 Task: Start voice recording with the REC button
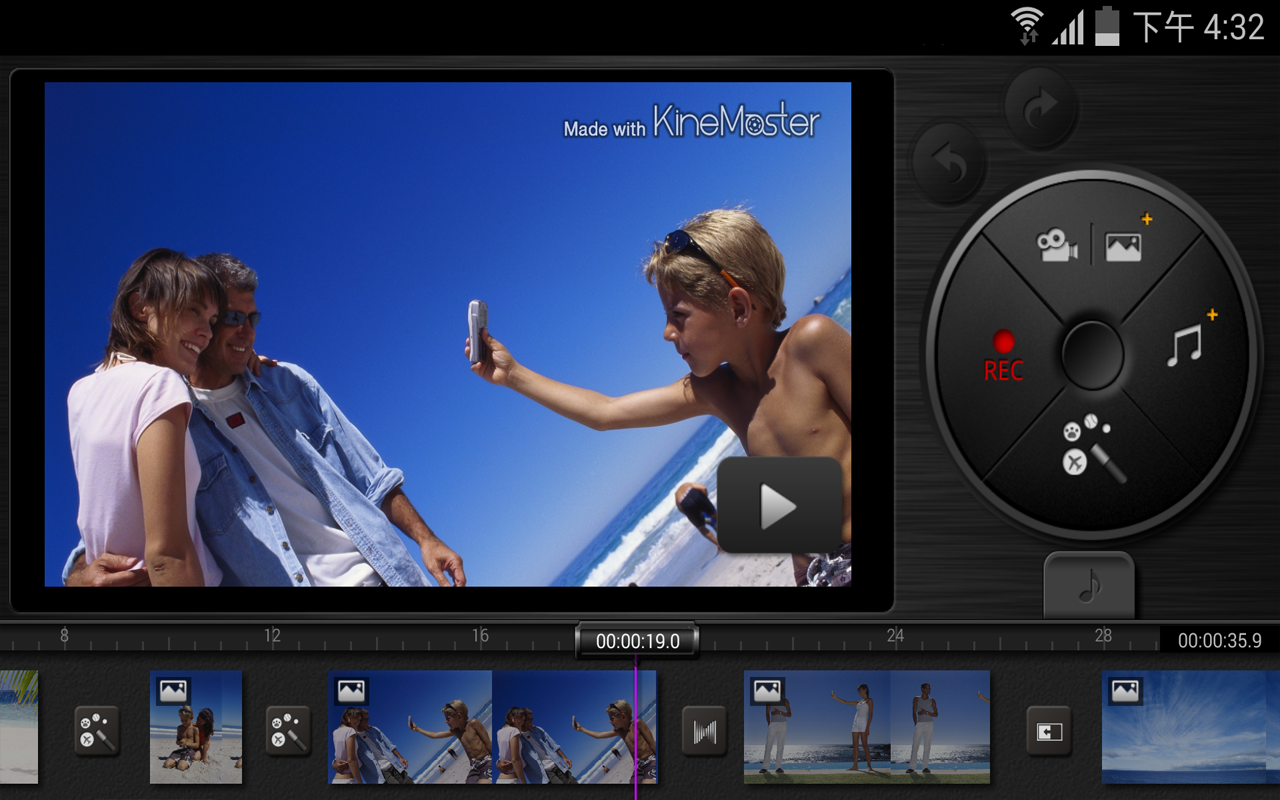pyautogui.click(x=1003, y=357)
